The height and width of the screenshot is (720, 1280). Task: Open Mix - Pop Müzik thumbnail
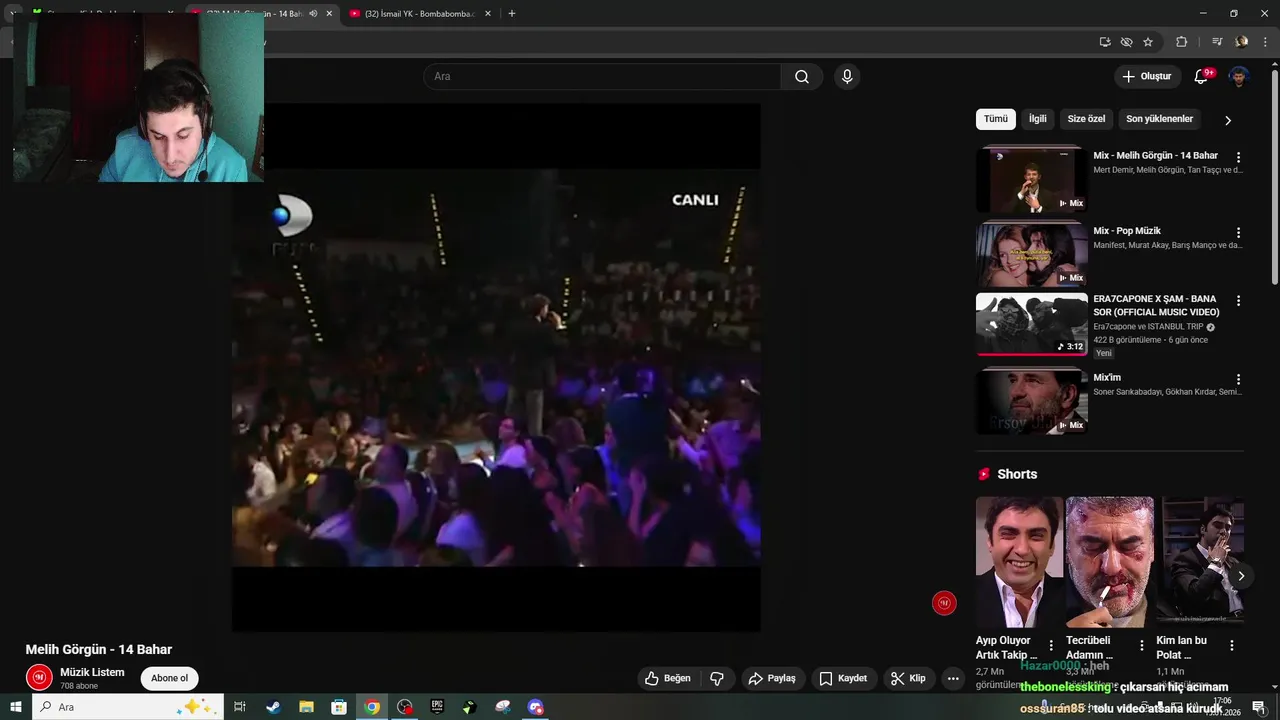click(1032, 255)
